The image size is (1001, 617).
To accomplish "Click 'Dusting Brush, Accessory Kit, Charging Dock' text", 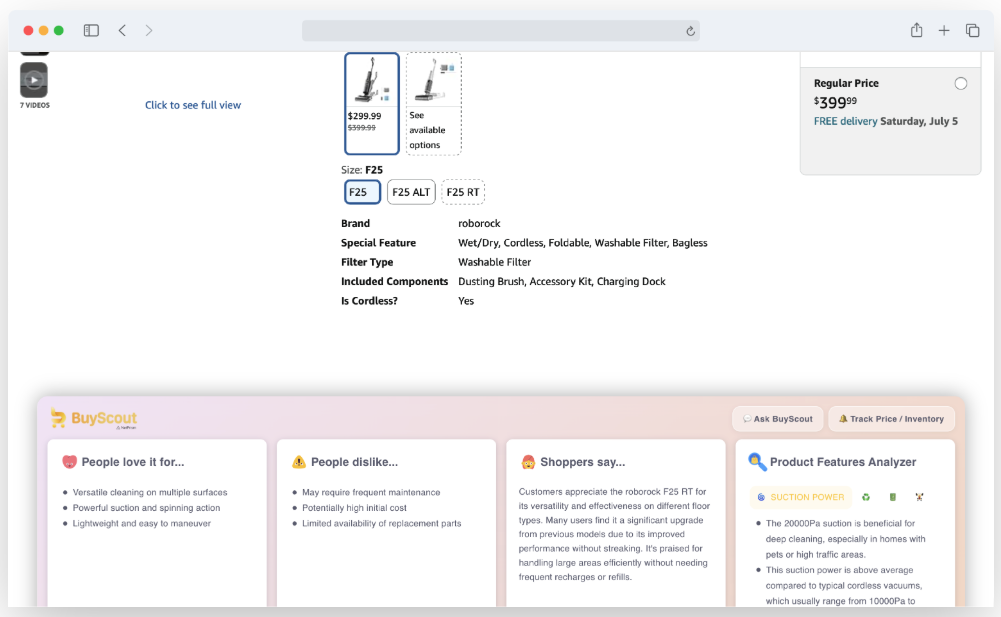I will pos(561,282).
